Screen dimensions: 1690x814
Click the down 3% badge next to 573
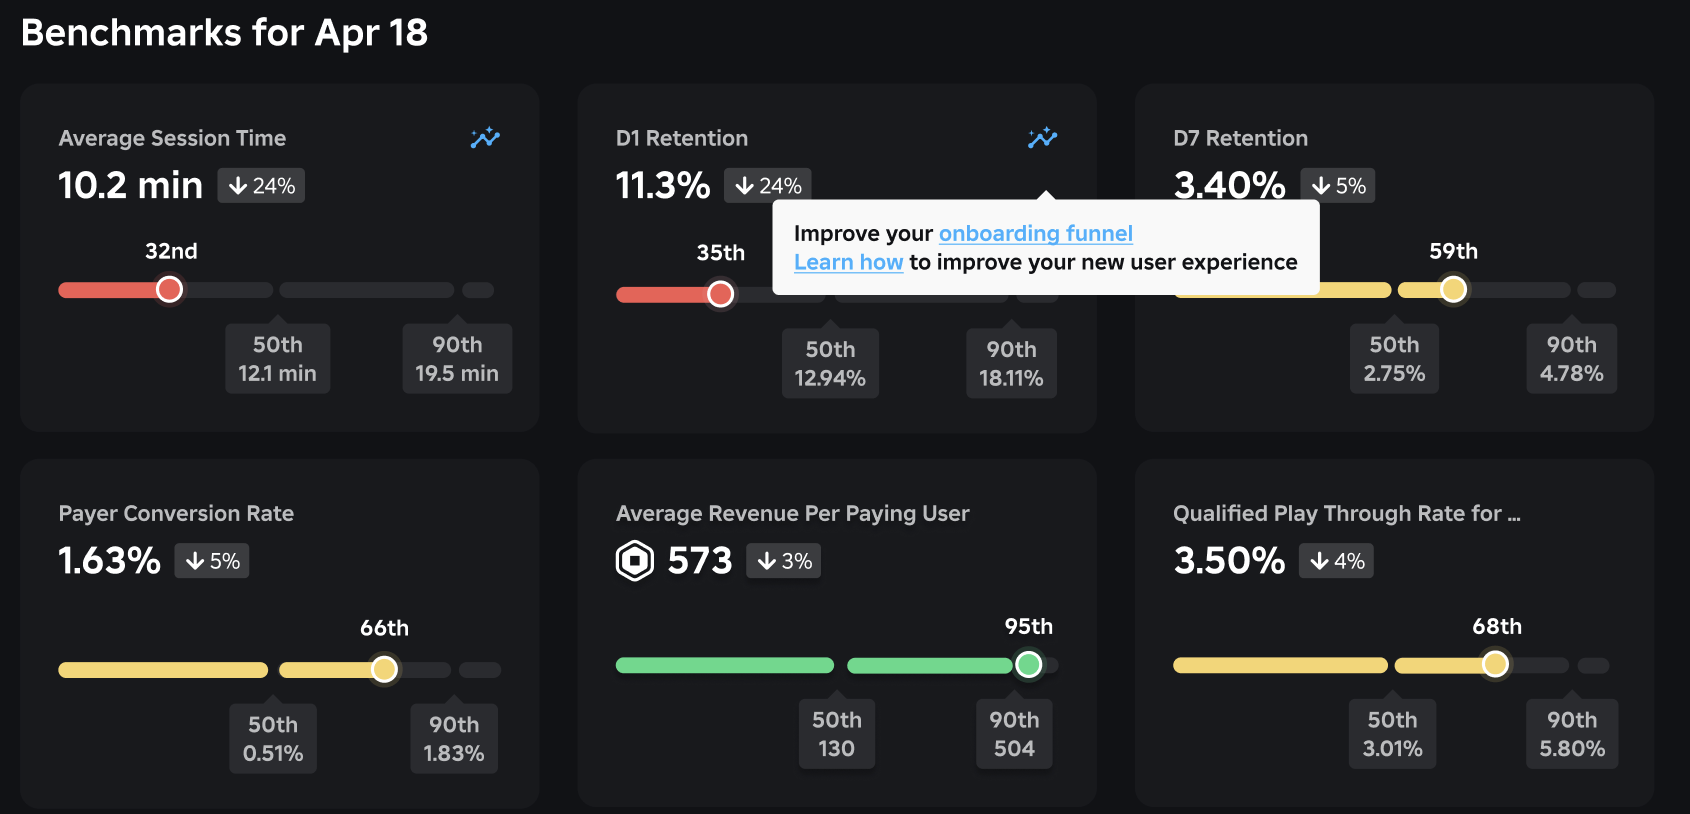(784, 561)
